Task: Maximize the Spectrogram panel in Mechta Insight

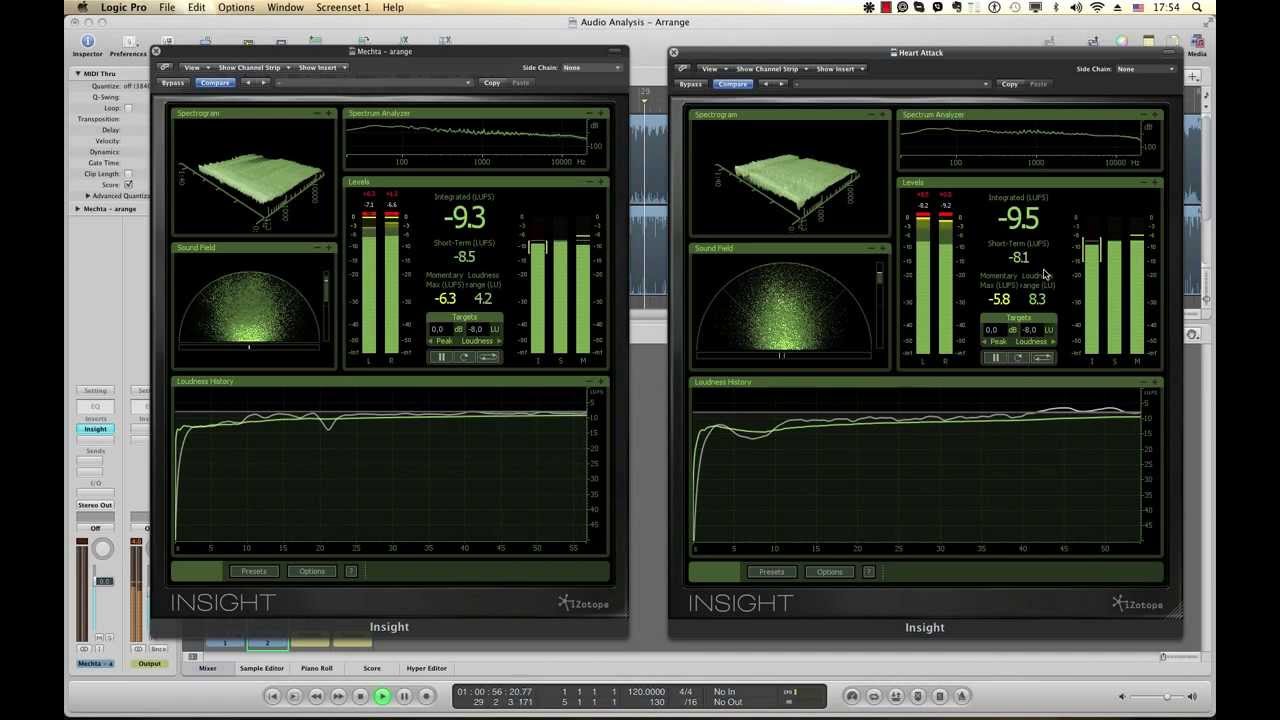Action: point(329,113)
